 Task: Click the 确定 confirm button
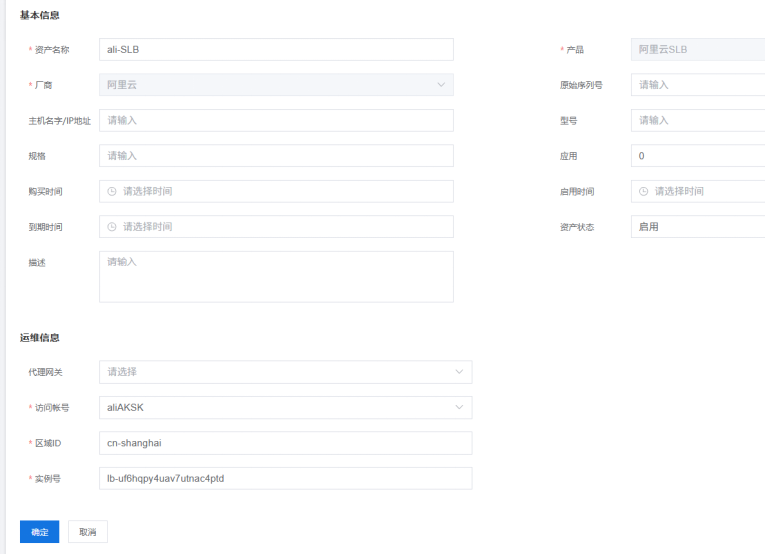pos(40,532)
